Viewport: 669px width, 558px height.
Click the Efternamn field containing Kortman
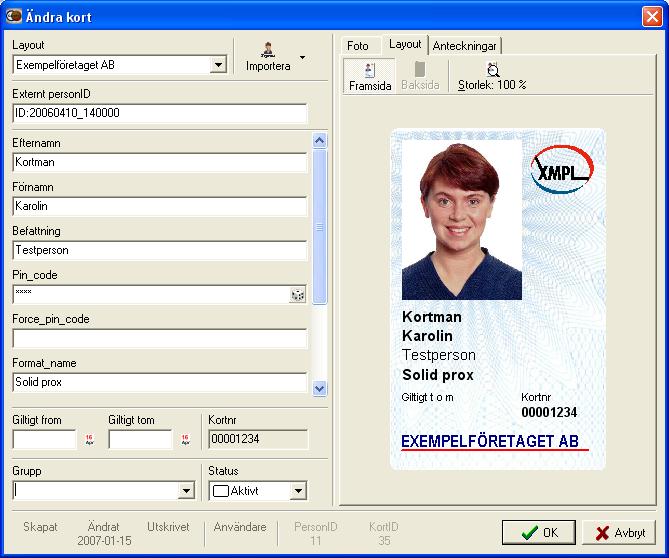pos(160,162)
